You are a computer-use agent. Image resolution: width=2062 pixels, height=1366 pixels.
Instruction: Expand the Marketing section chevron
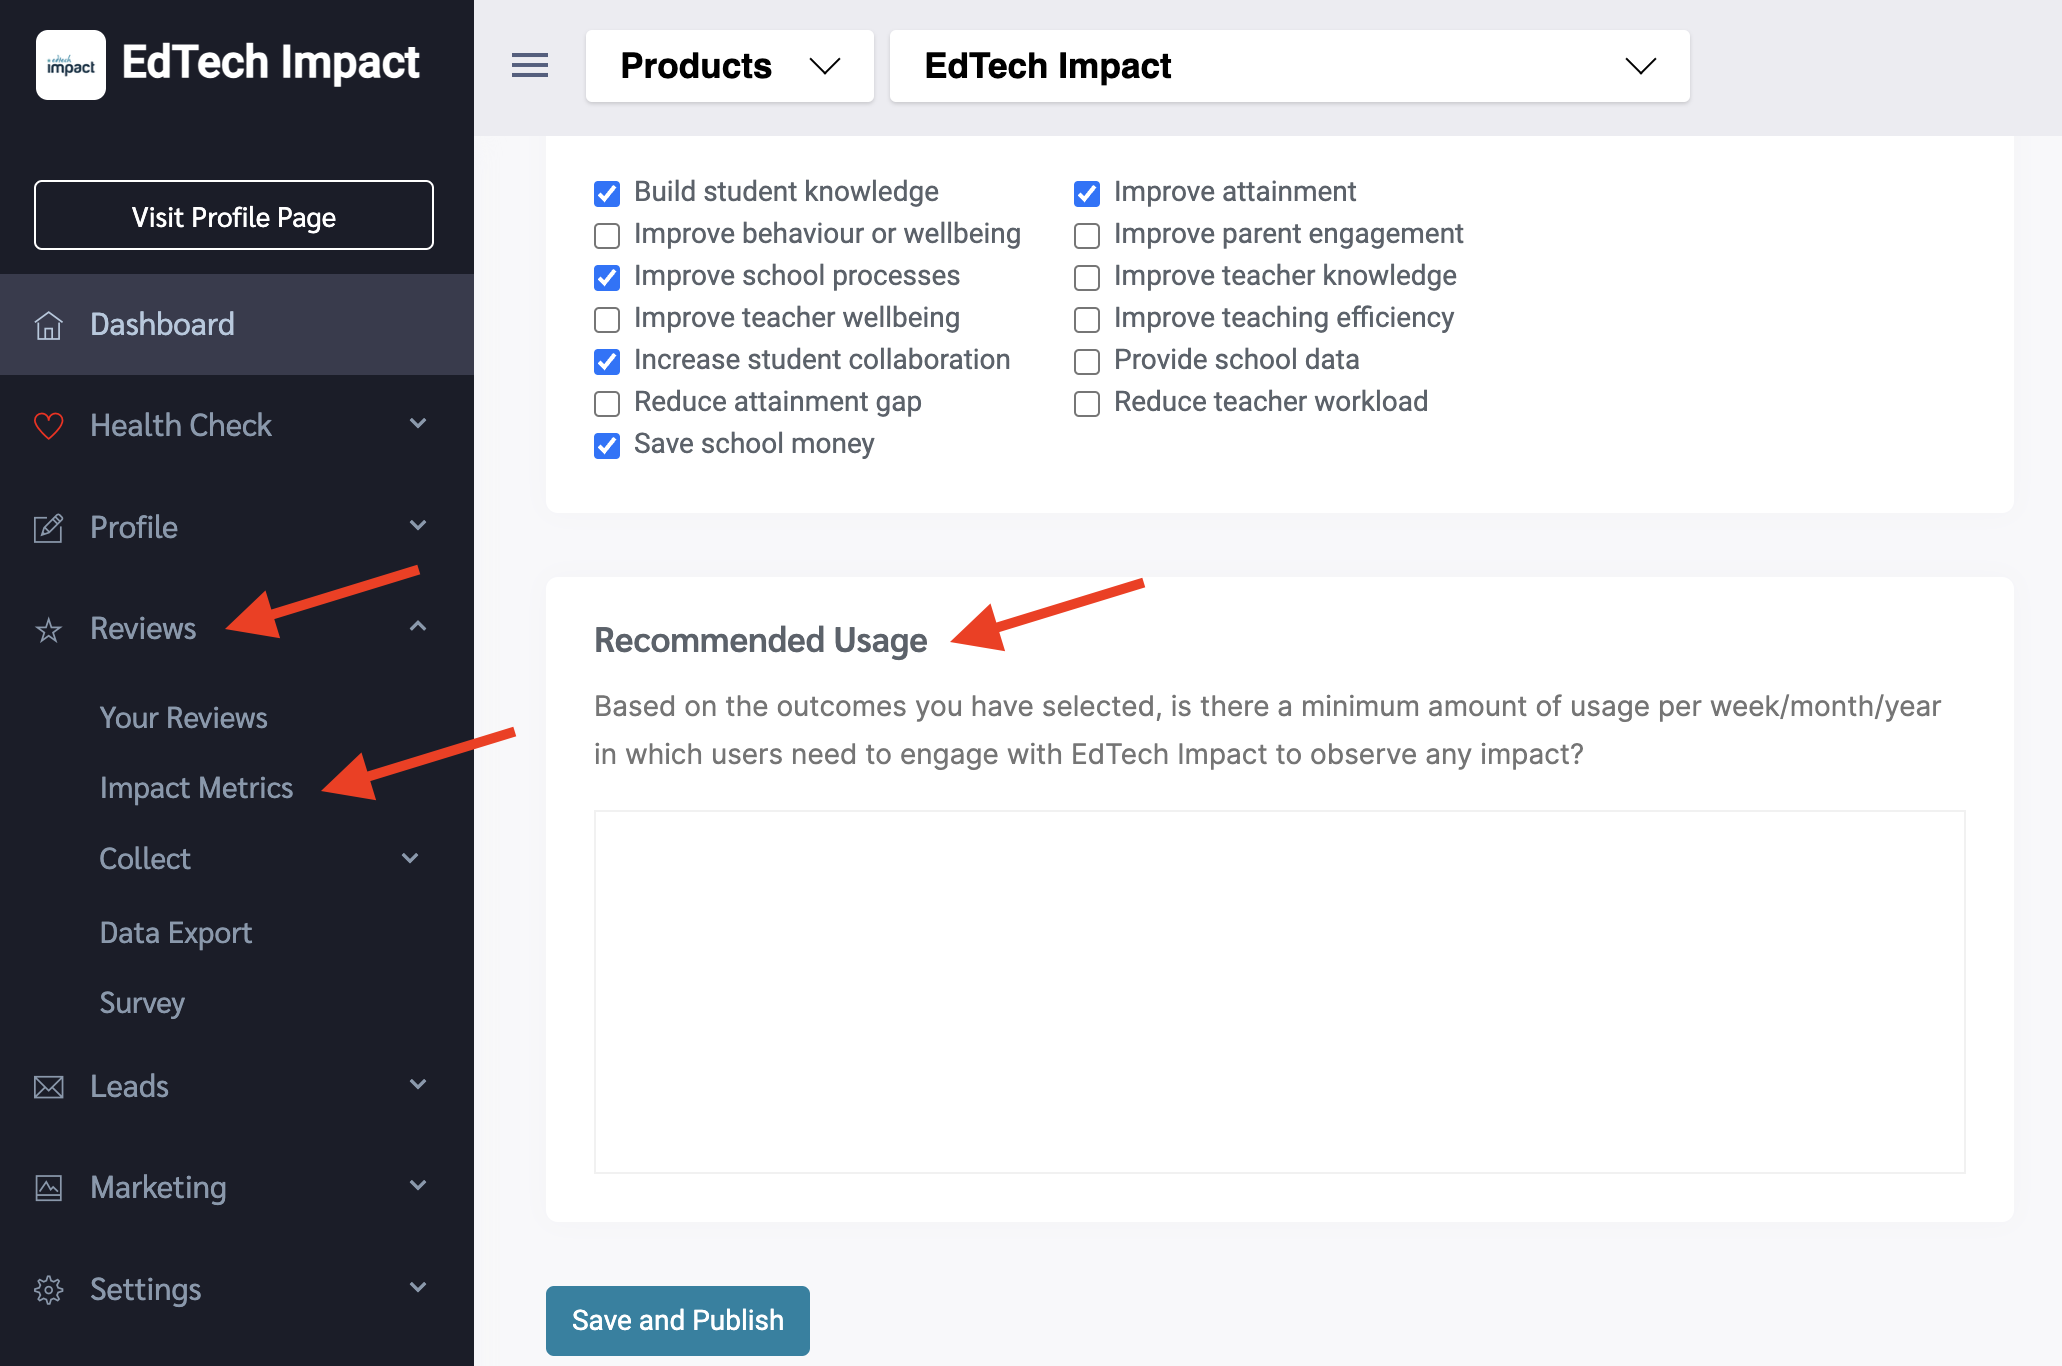[x=418, y=1186]
